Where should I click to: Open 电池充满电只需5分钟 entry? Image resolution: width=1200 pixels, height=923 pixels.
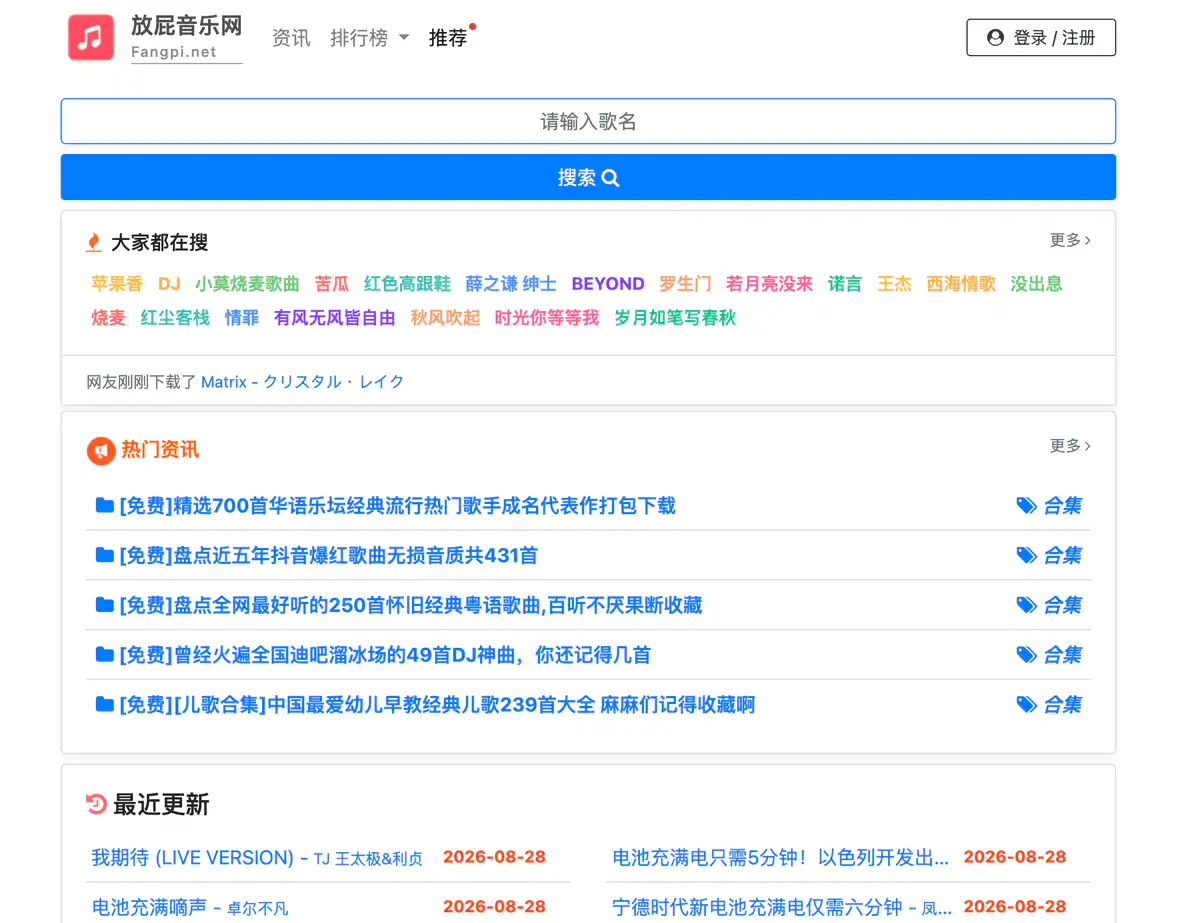coord(781,858)
